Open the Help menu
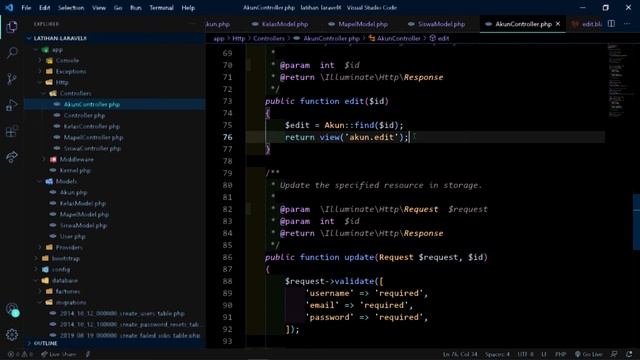The width and height of the screenshot is (640, 360). point(188,7)
